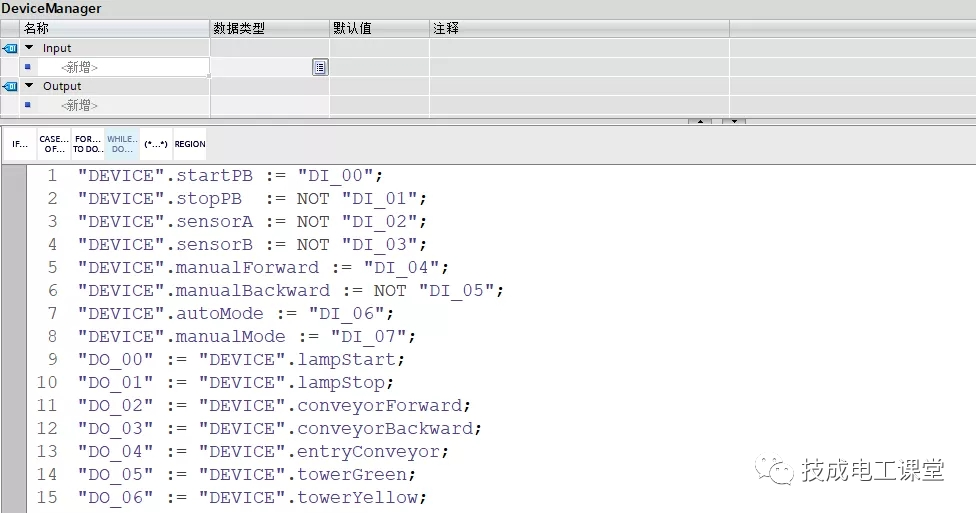This screenshot has height=513, width=976.
Task: Insert an IF statement template
Action: click(20, 144)
